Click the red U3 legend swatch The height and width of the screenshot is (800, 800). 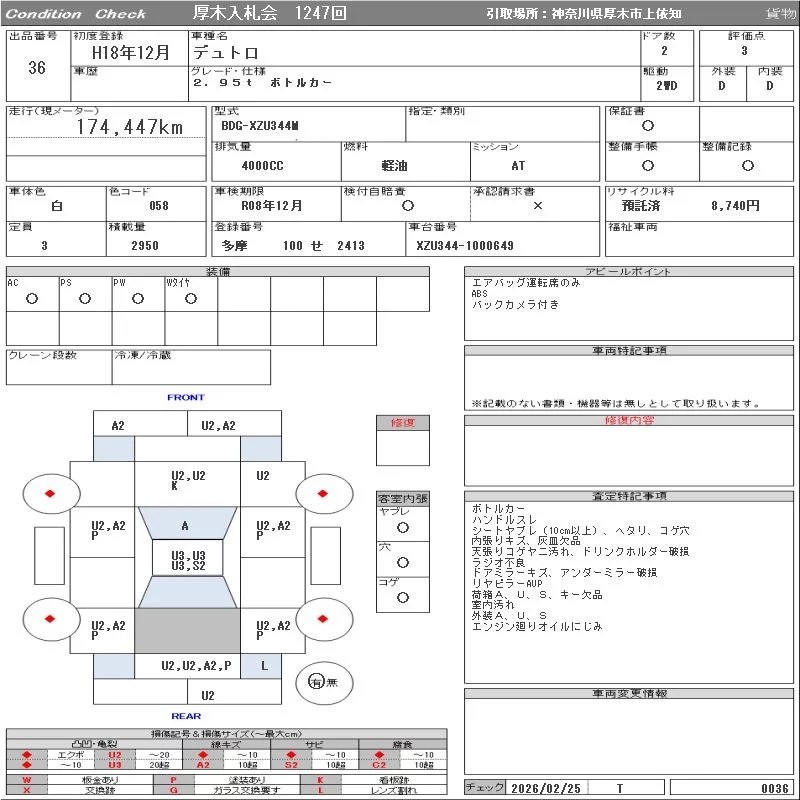pyautogui.click(x=115, y=765)
